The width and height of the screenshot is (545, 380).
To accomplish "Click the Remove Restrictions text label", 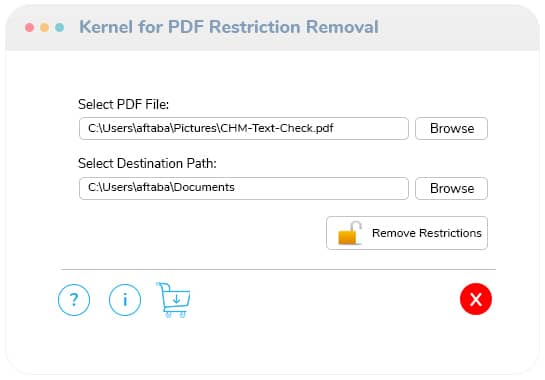I will tap(427, 233).
